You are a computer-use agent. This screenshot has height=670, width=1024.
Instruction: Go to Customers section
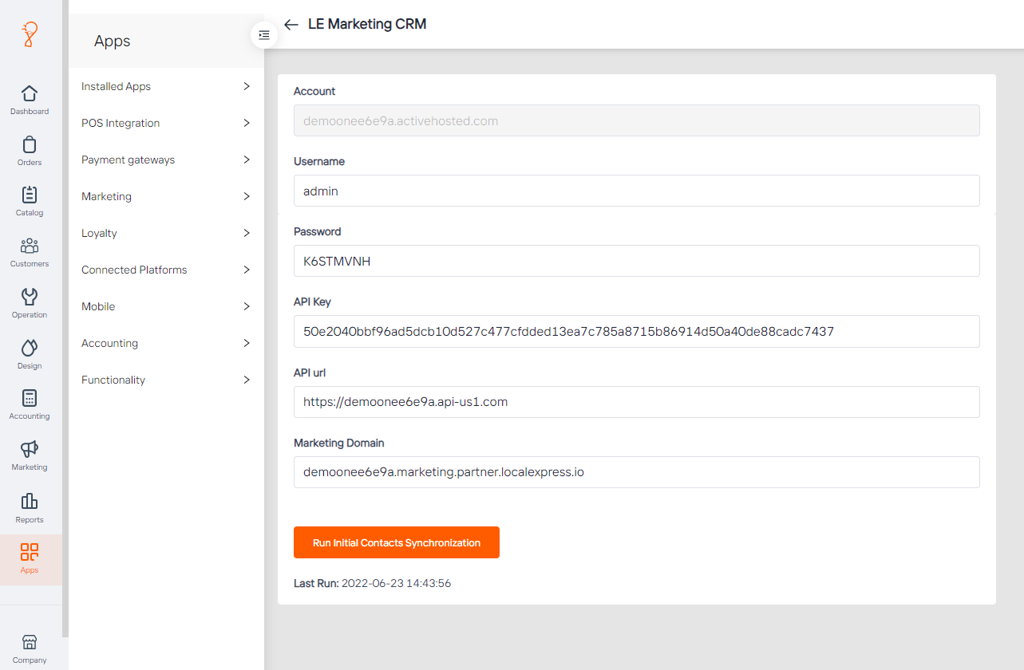click(29, 252)
